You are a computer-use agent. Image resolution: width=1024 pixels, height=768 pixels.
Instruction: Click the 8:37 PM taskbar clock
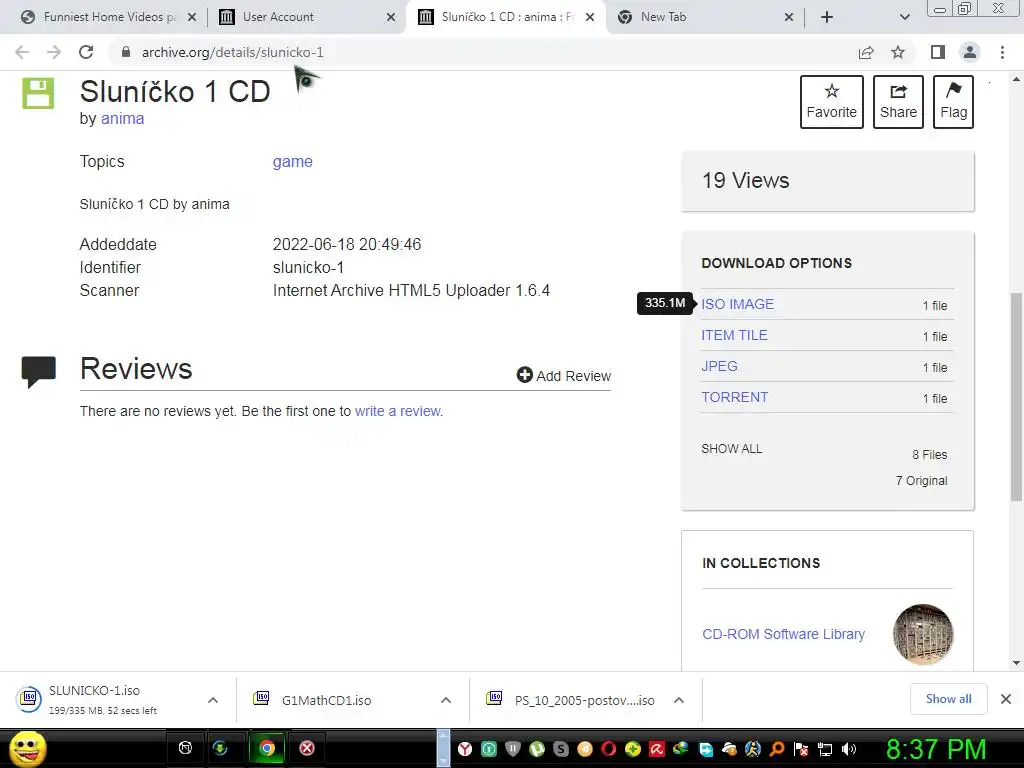point(936,748)
